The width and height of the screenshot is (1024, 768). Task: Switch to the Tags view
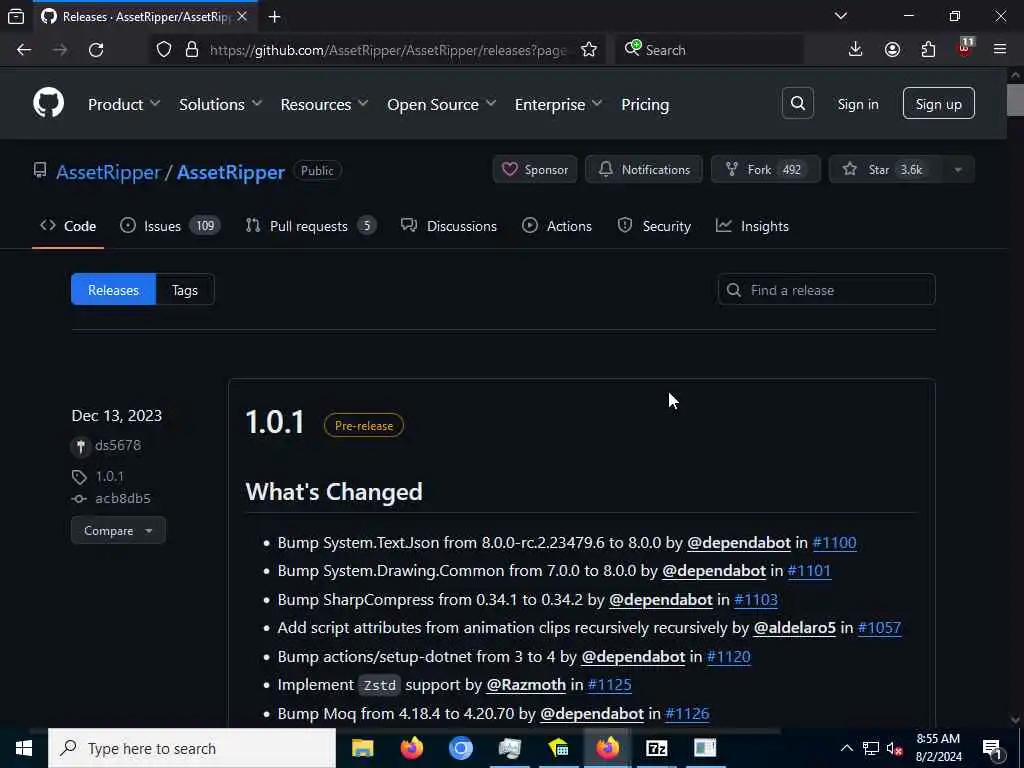185,289
